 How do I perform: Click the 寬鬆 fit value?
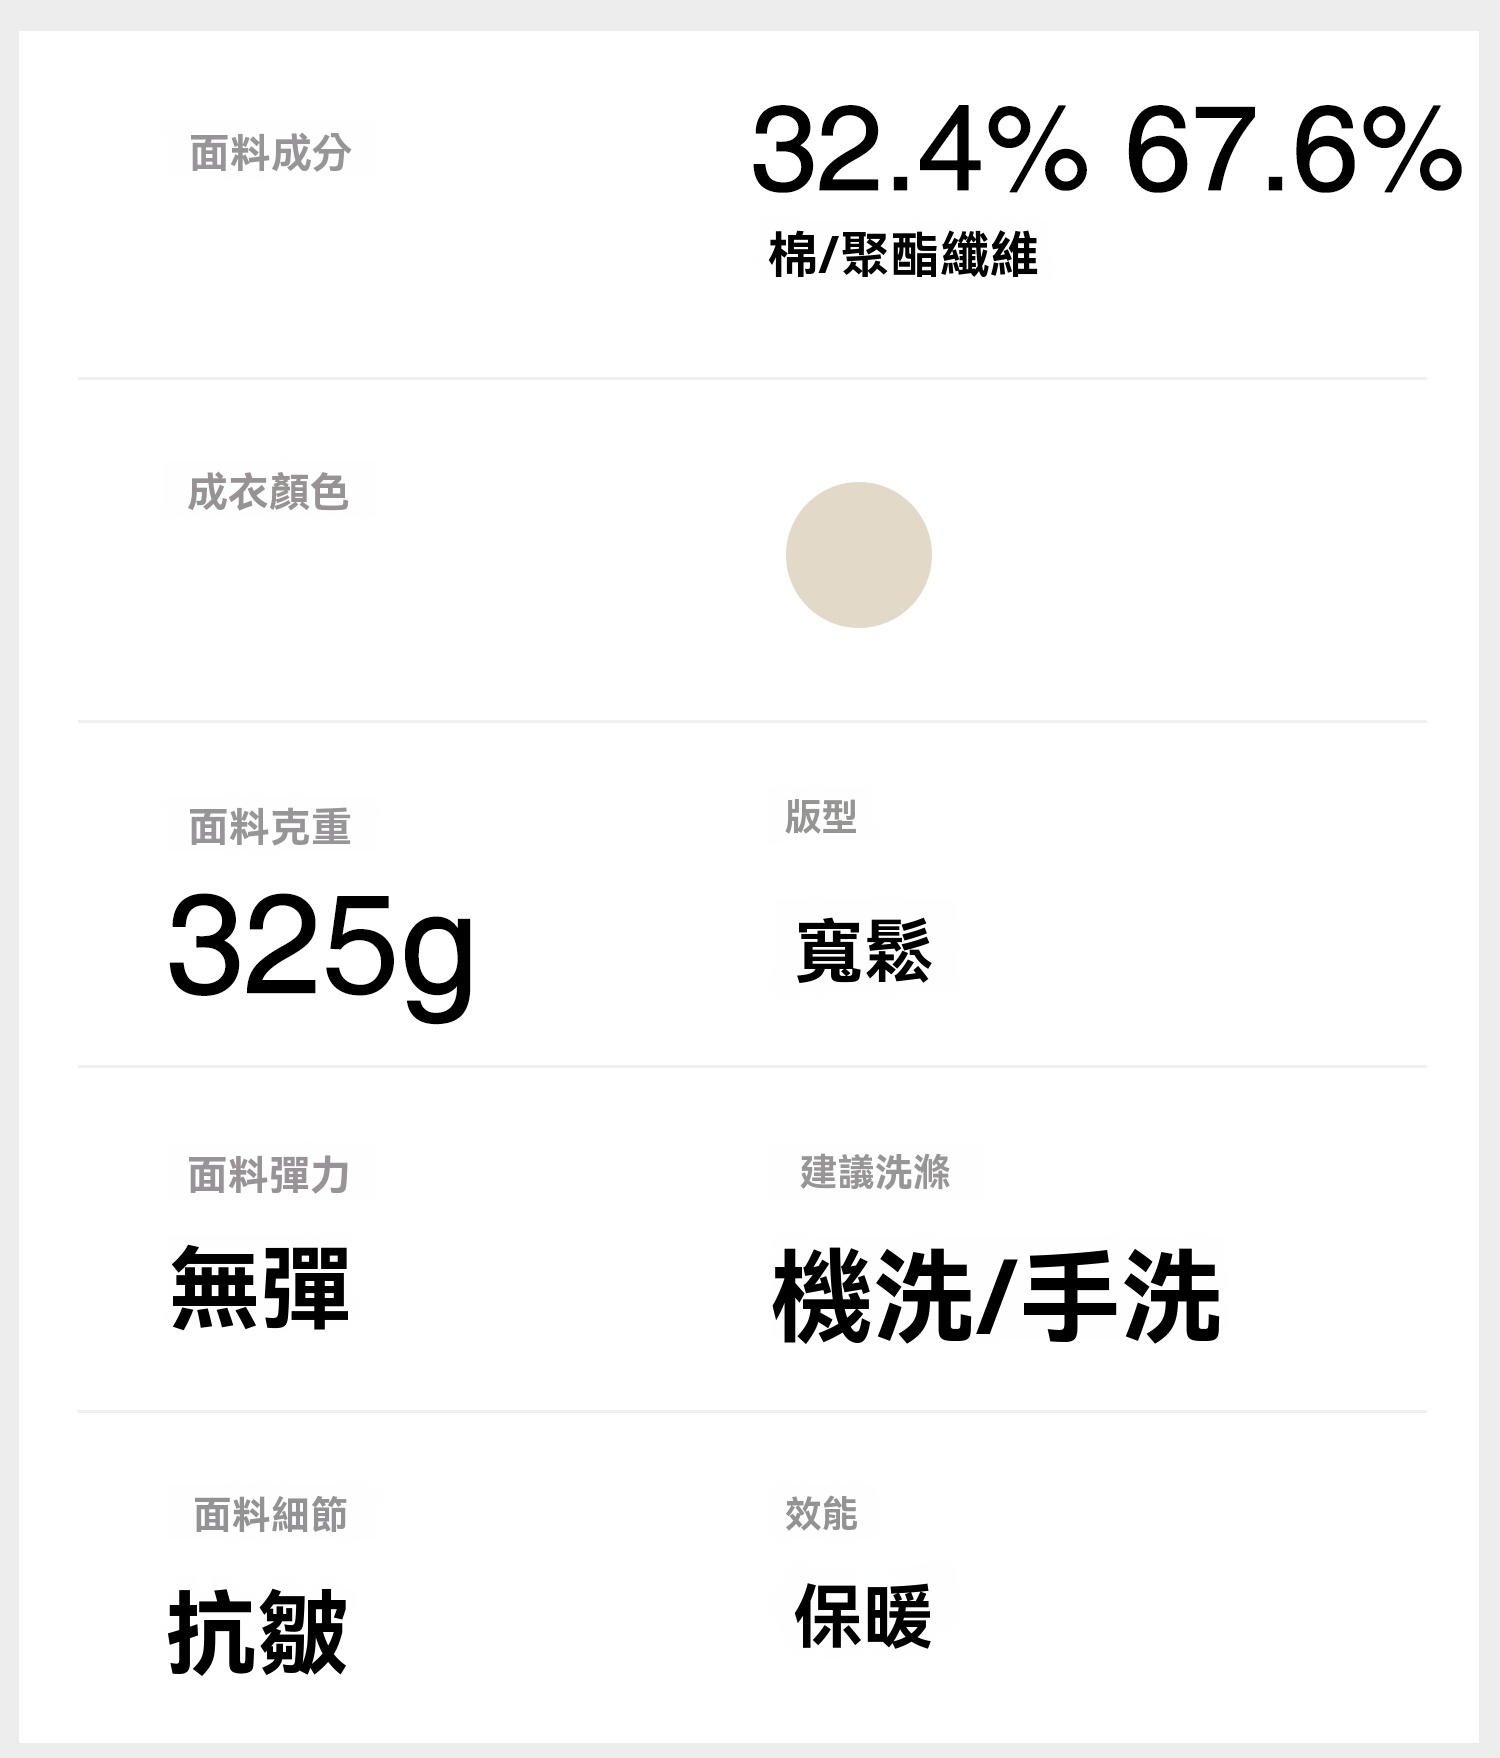click(x=864, y=951)
